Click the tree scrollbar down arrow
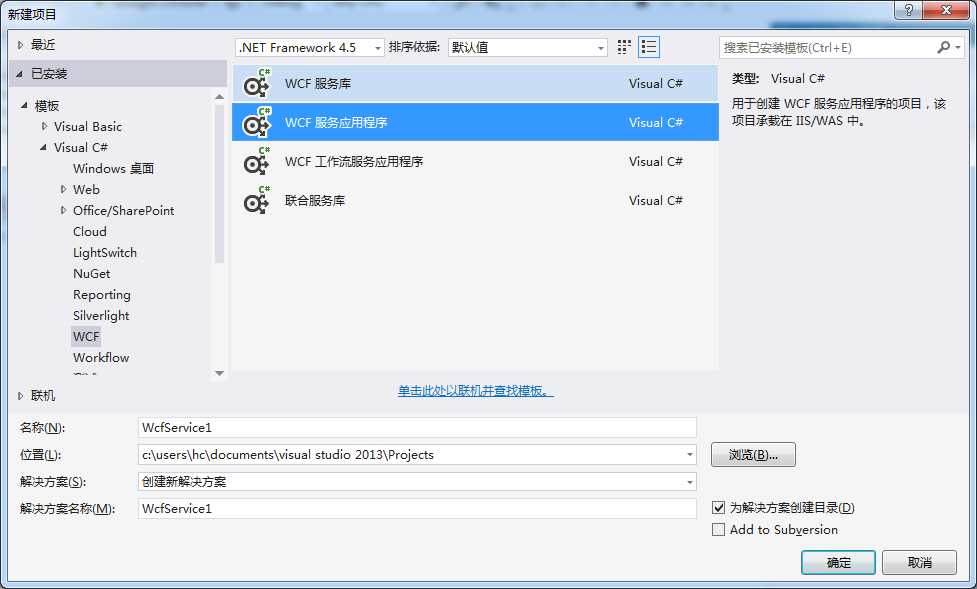This screenshot has height=589, width=977. click(x=219, y=373)
